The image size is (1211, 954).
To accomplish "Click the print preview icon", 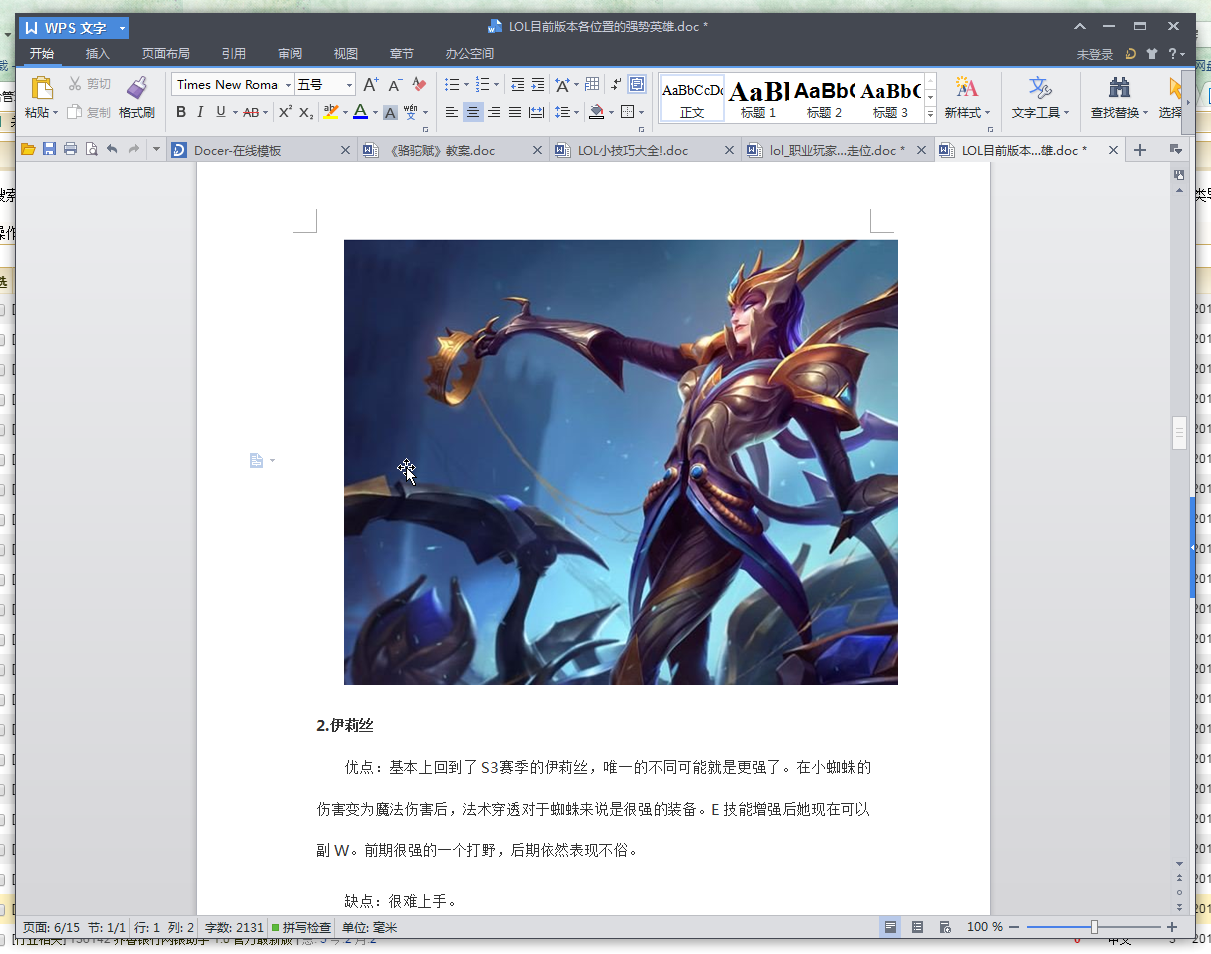I will pos(91,149).
